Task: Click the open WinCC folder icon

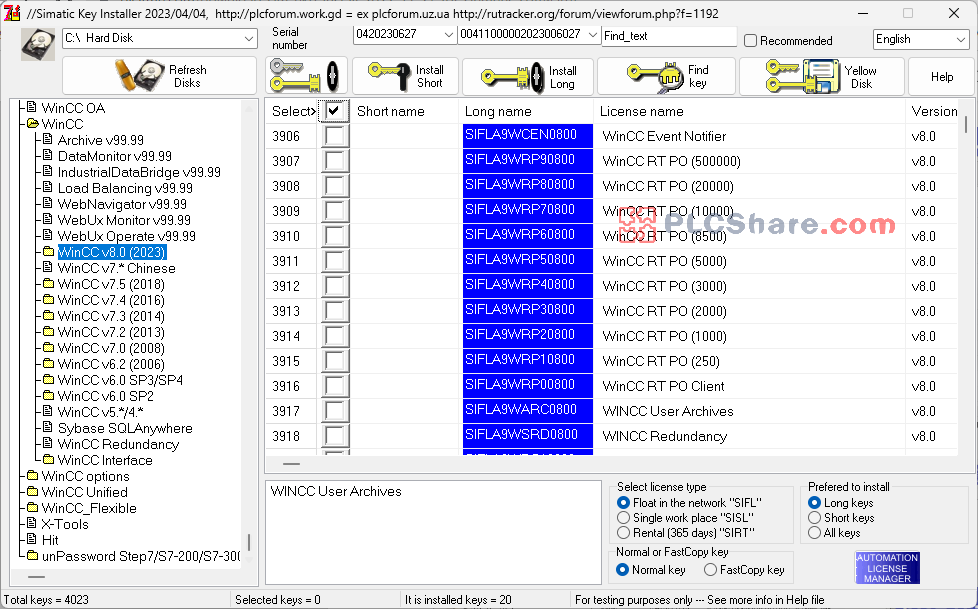Action: [32, 124]
